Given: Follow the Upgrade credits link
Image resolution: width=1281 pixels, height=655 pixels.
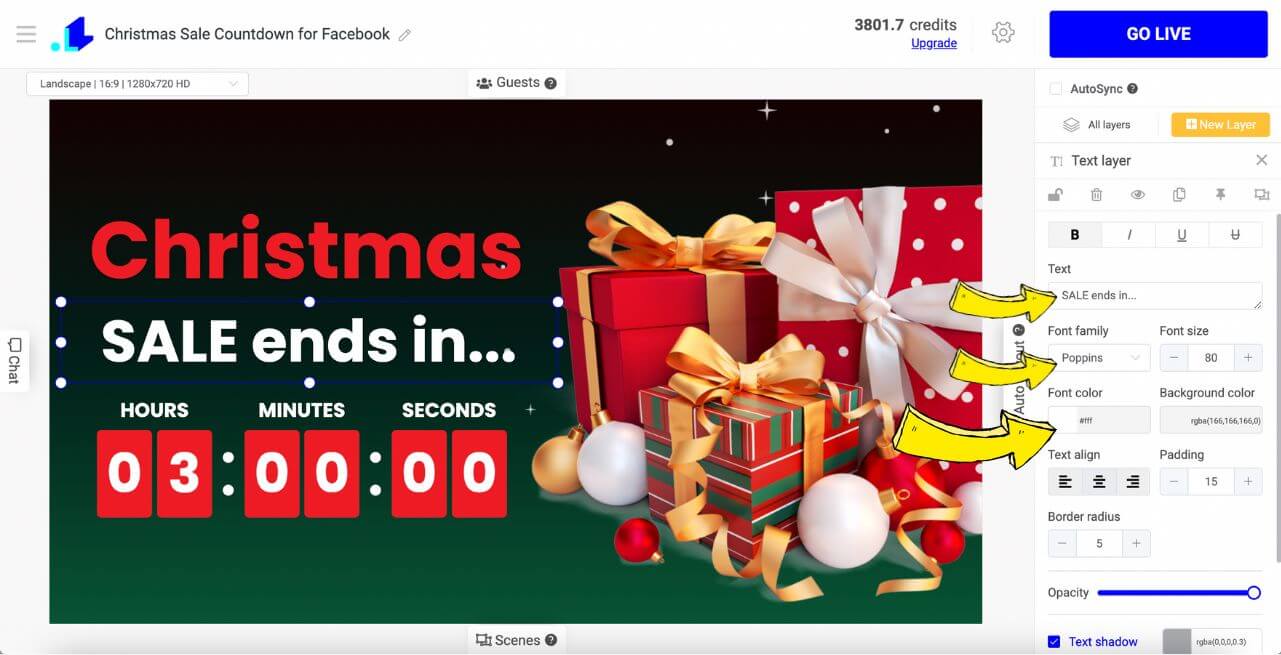Looking at the screenshot, I should 934,44.
